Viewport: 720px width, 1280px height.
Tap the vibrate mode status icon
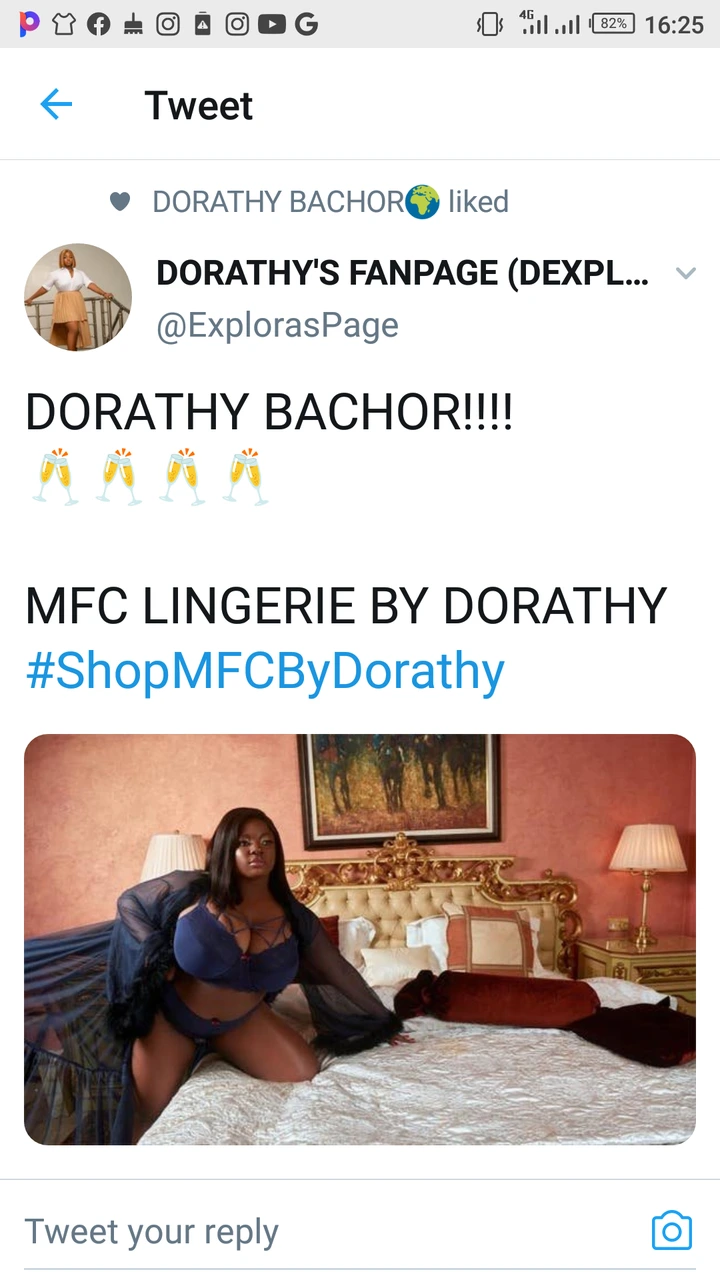point(489,25)
